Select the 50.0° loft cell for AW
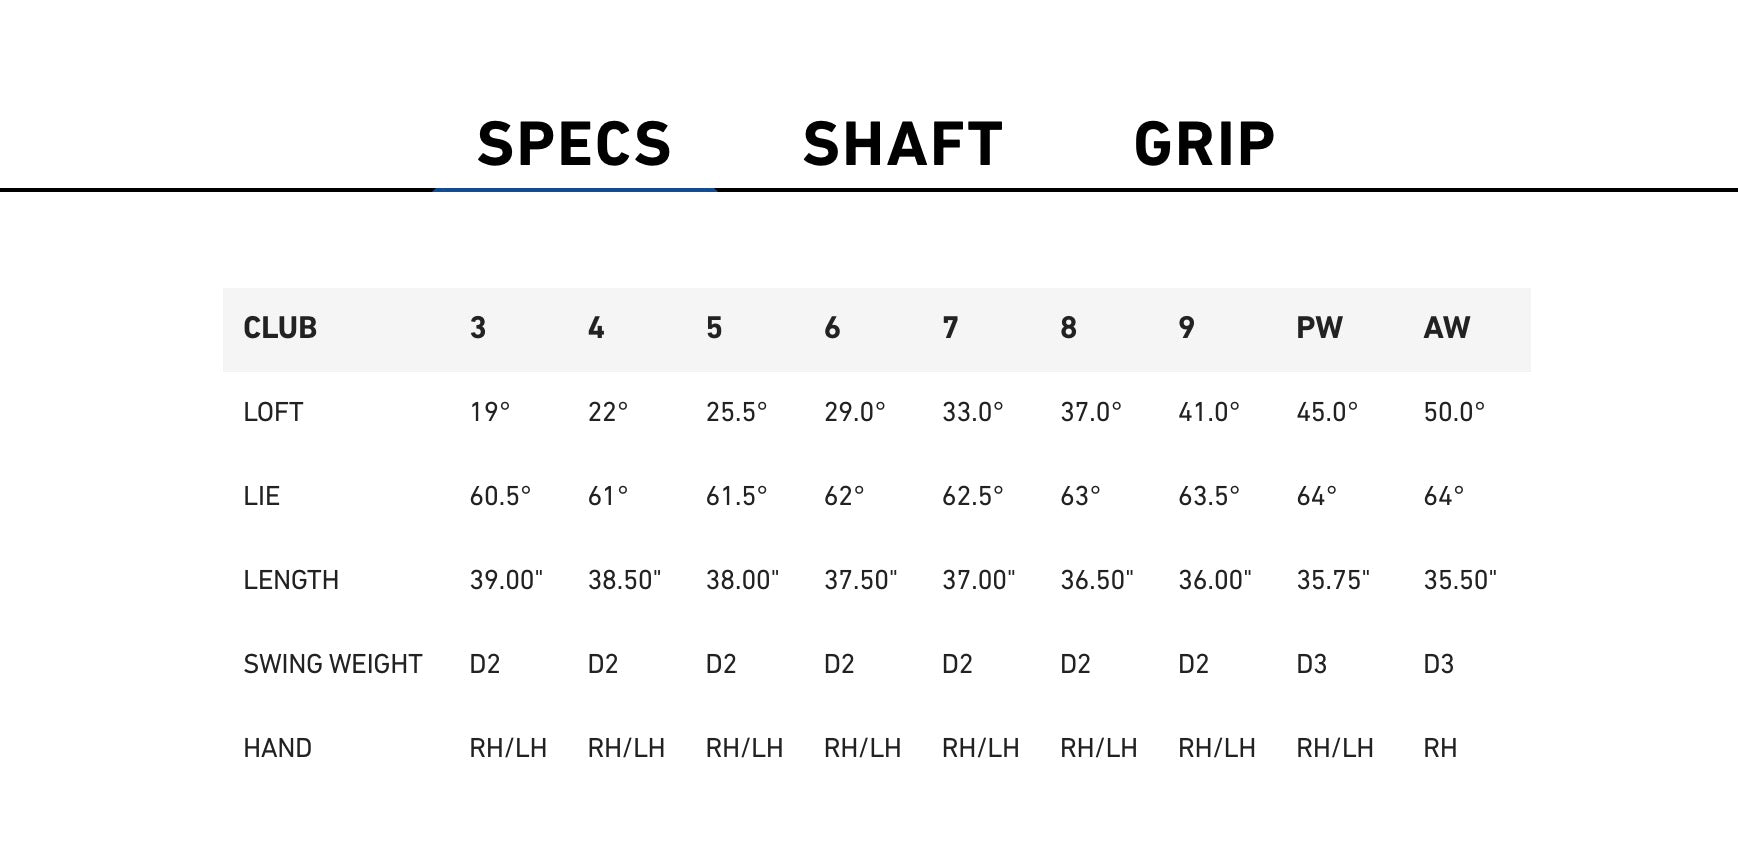Image resolution: width=1738 pixels, height=868 pixels. pos(1454,412)
